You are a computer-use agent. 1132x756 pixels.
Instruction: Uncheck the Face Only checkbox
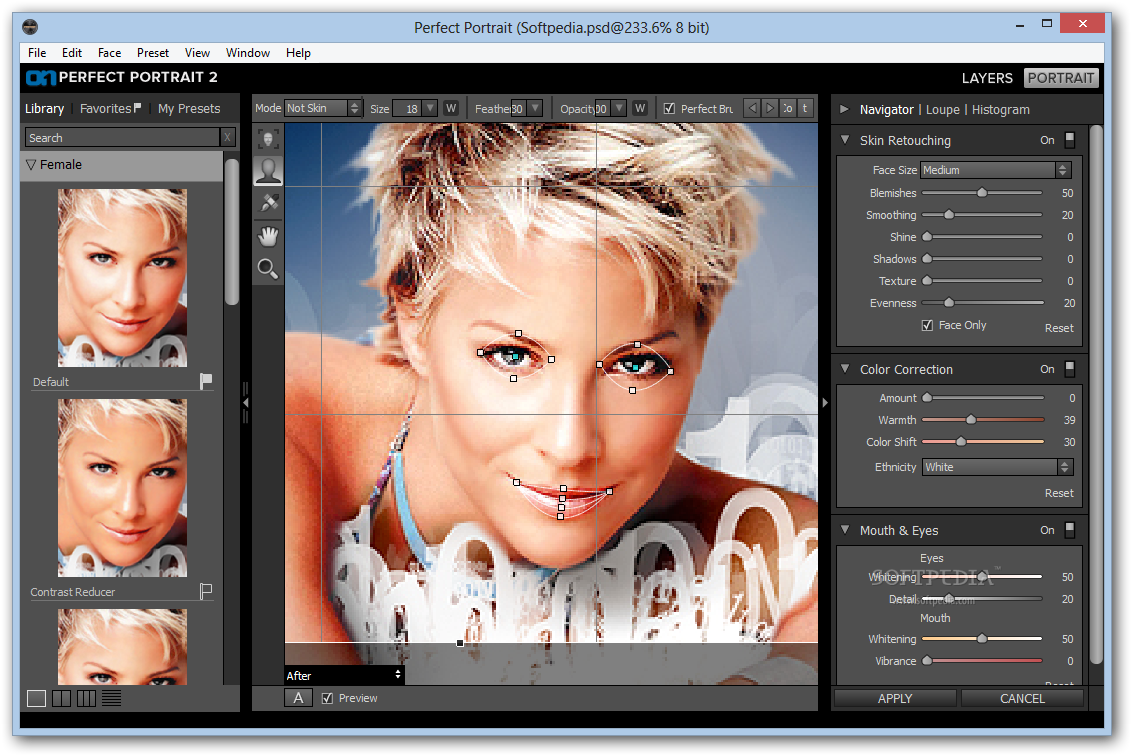[928, 326]
